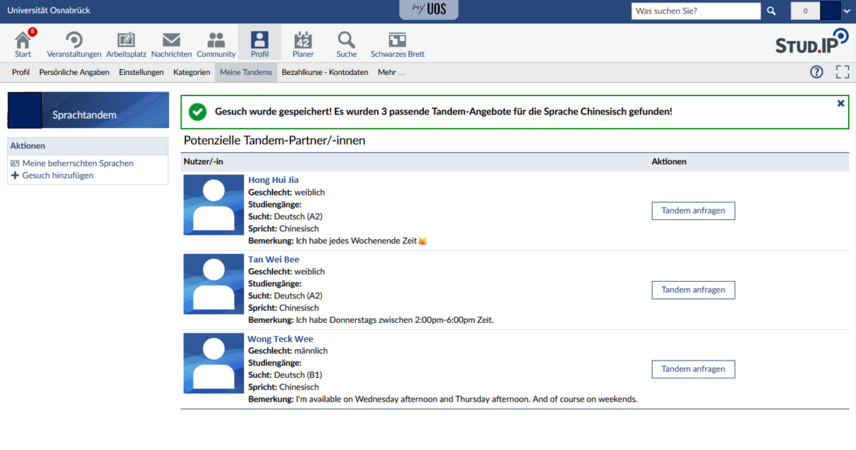Open the Planer calendar icon
The height and width of the screenshot is (450, 856).
click(x=303, y=42)
